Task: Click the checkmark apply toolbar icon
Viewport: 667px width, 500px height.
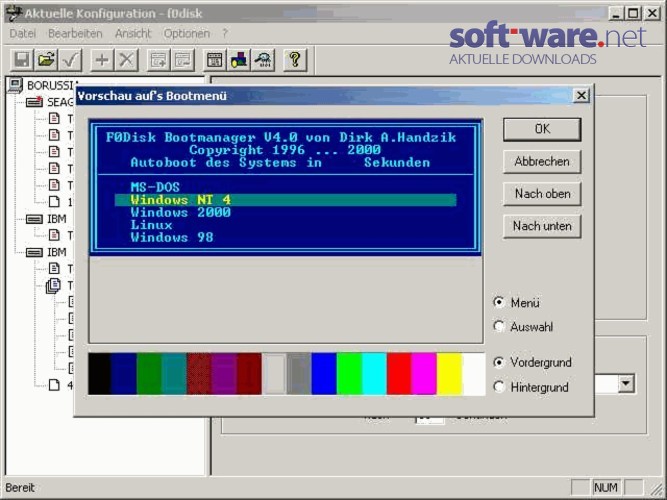Action: tap(70, 60)
